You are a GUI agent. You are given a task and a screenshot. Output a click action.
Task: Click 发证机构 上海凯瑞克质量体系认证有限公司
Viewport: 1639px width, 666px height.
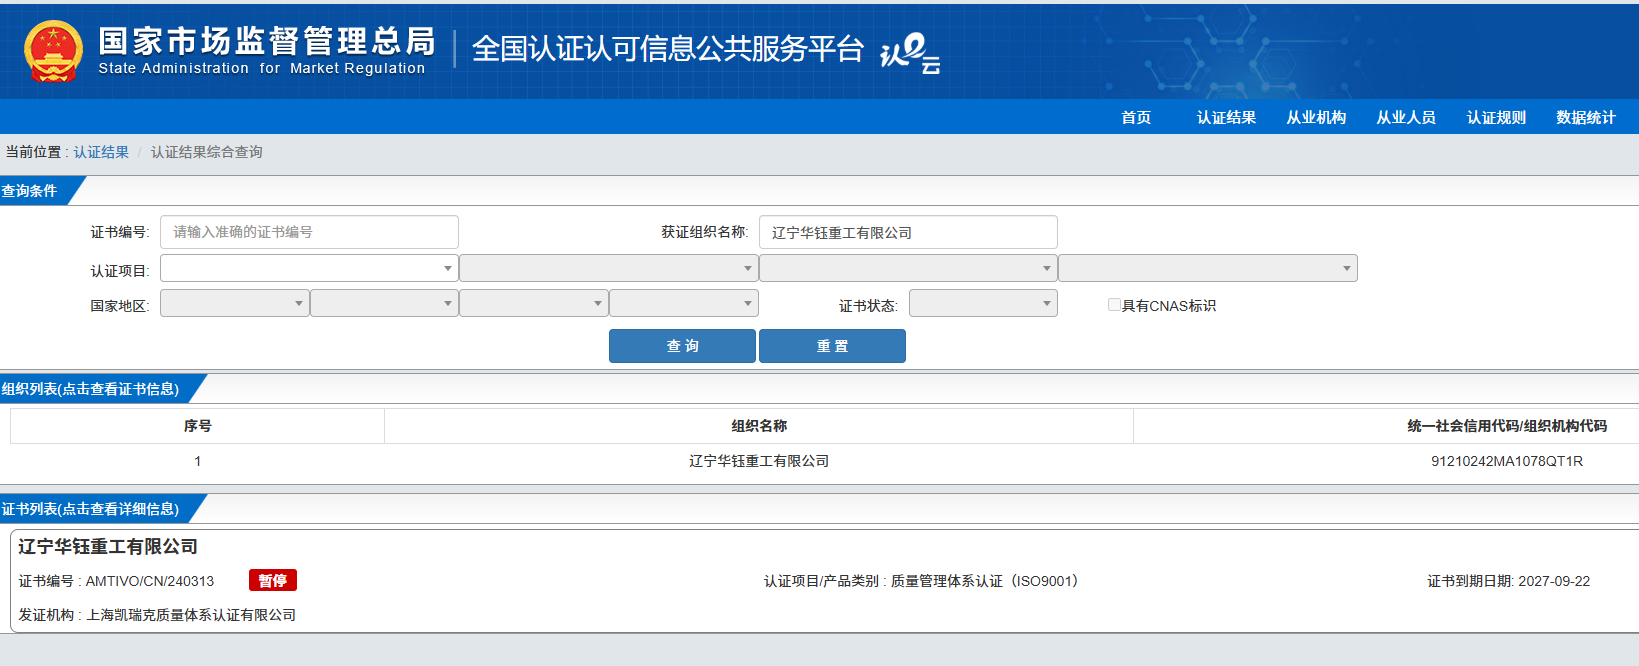coord(157,615)
